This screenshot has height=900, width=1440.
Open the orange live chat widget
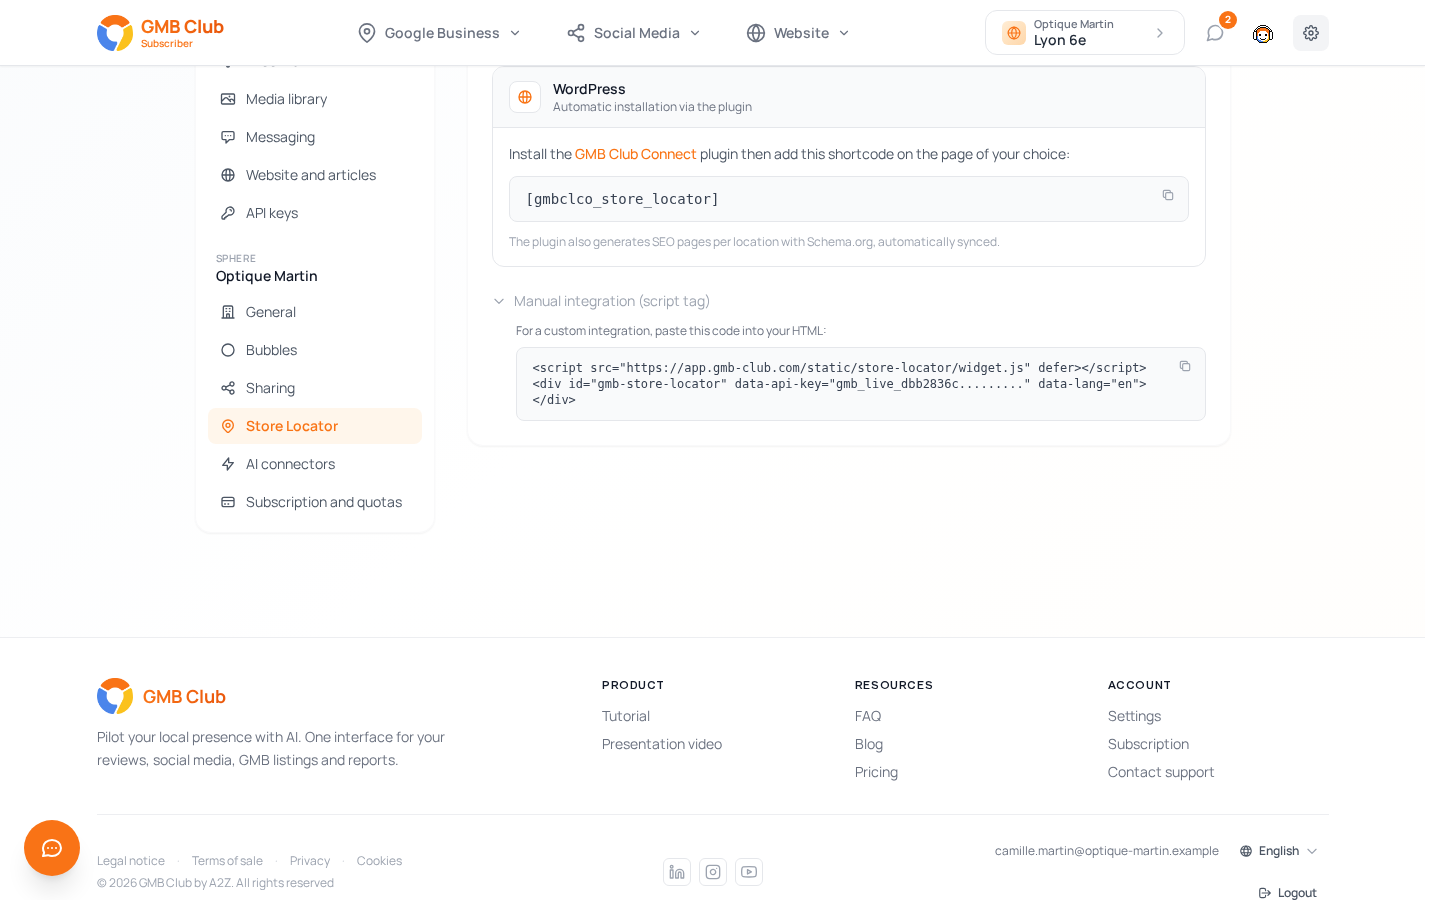click(x=52, y=848)
